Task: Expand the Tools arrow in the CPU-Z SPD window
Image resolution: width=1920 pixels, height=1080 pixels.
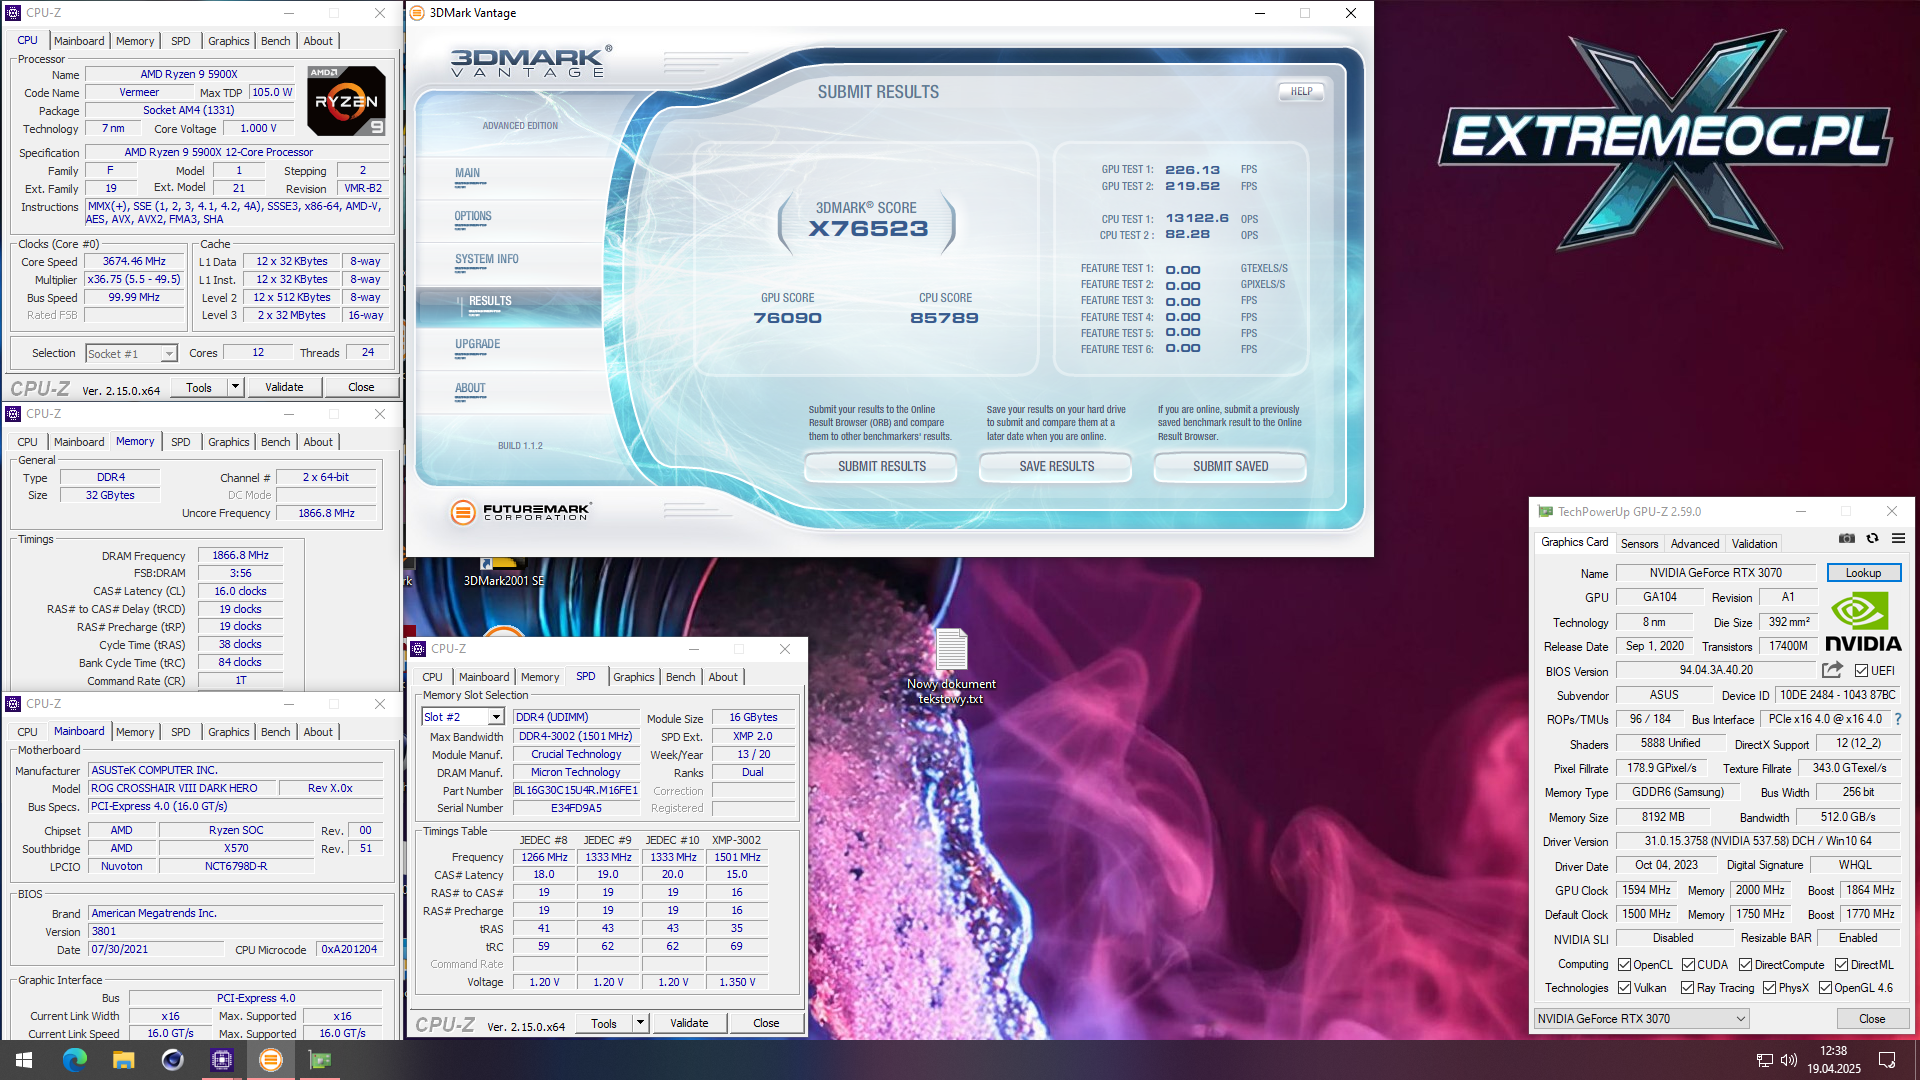Action: 640,1023
